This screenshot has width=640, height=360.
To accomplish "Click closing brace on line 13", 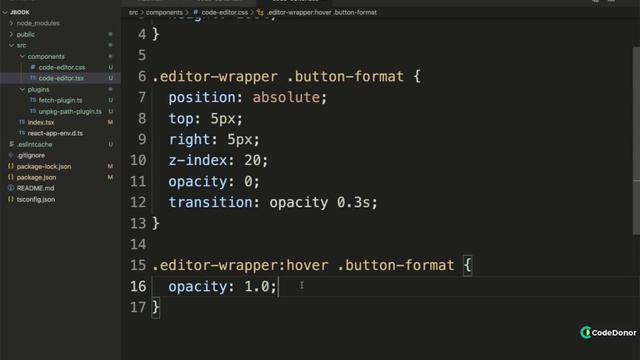I will [156, 224].
